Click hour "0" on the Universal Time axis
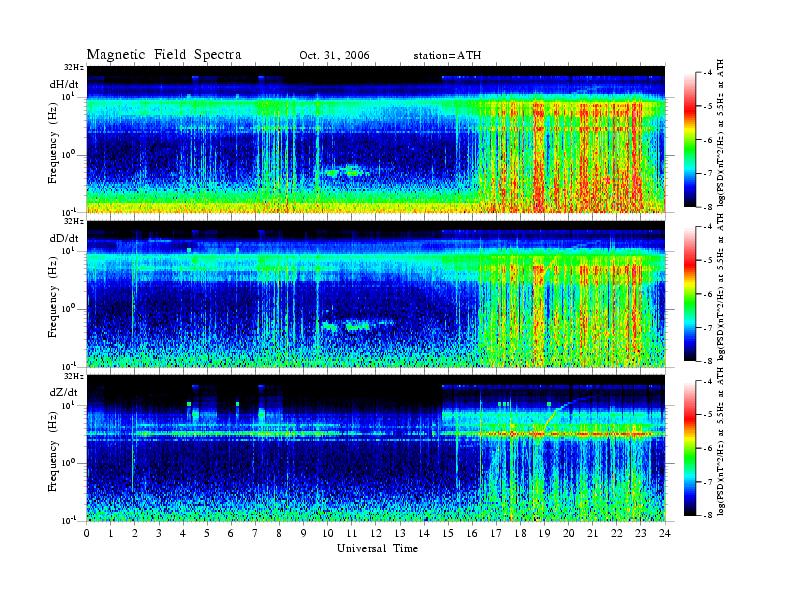Viewport: 792px width, 612px height. point(87,533)
